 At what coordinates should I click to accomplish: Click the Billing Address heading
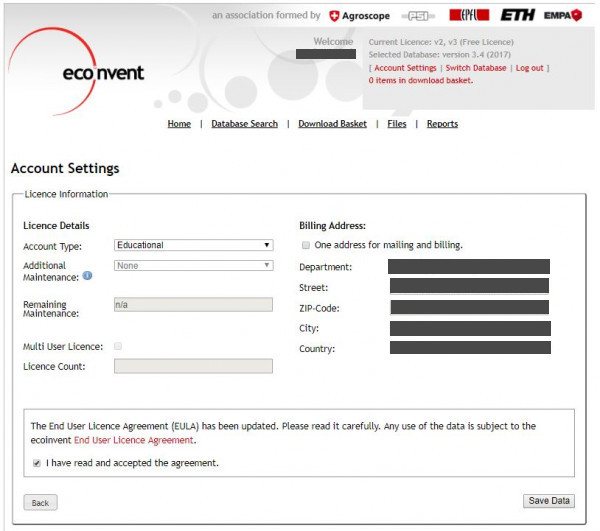pos(332,226)
